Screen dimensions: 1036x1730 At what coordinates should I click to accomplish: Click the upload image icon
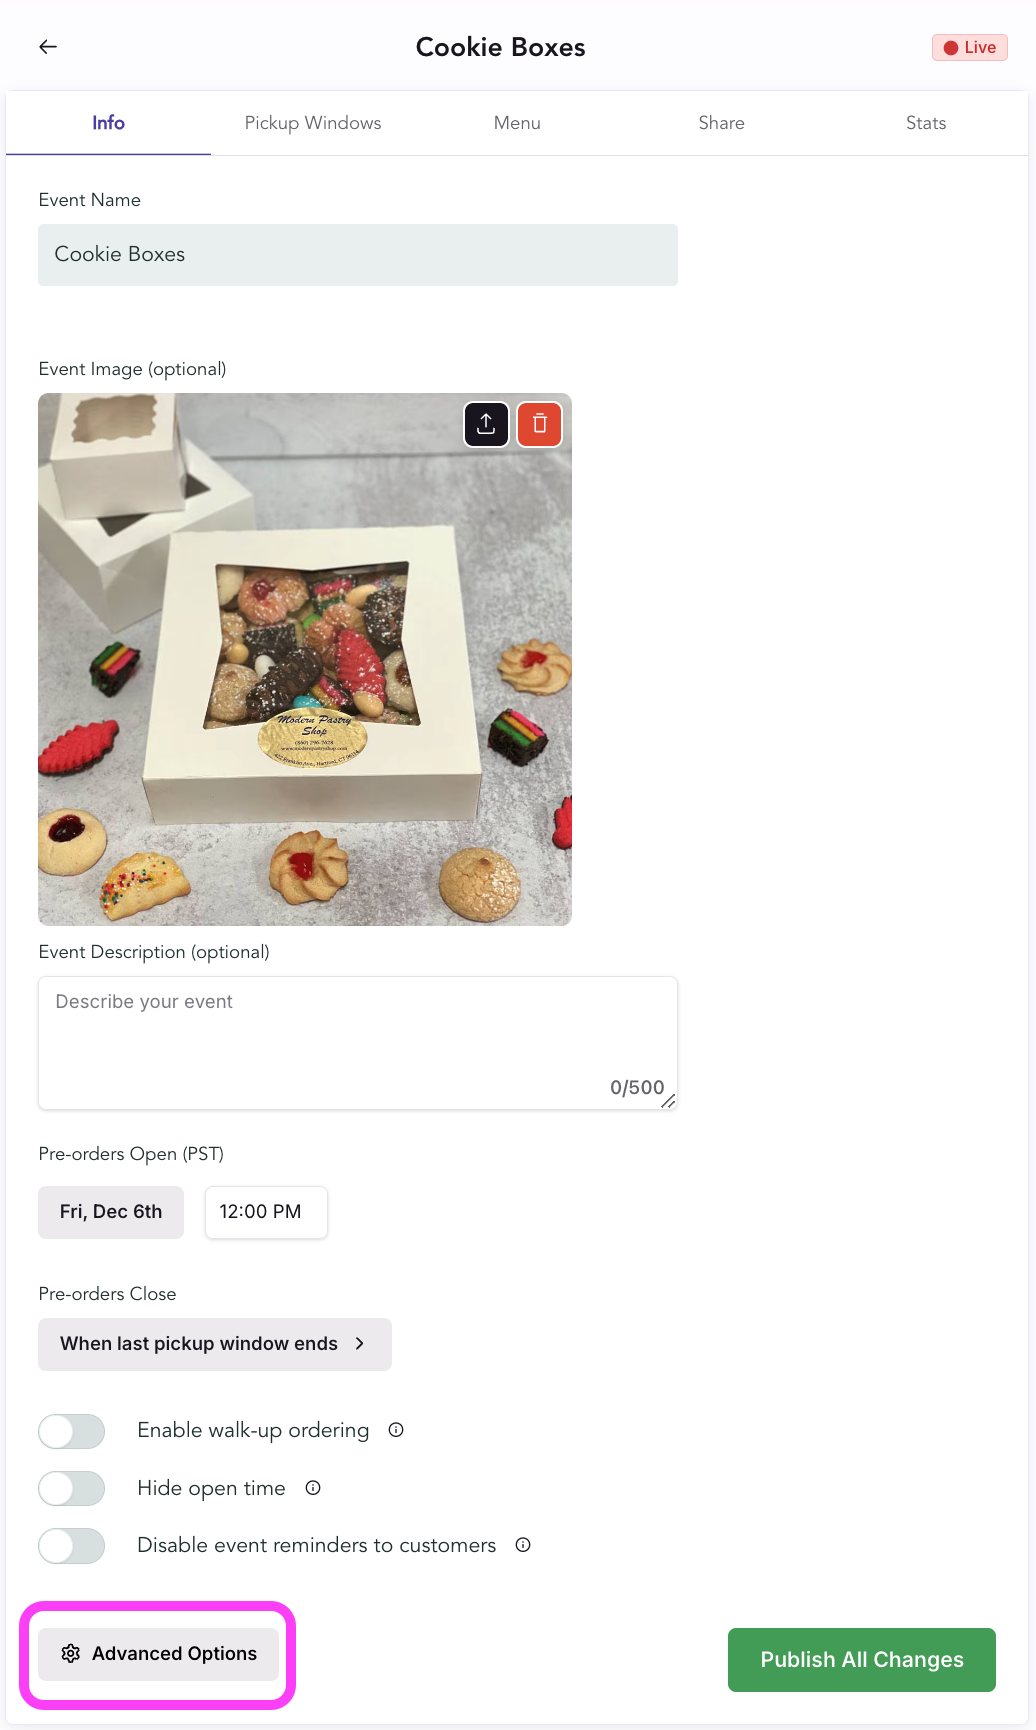486,424
